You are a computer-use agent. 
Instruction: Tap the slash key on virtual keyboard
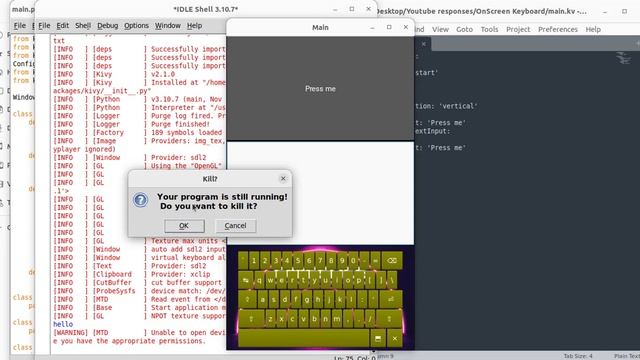370,318
